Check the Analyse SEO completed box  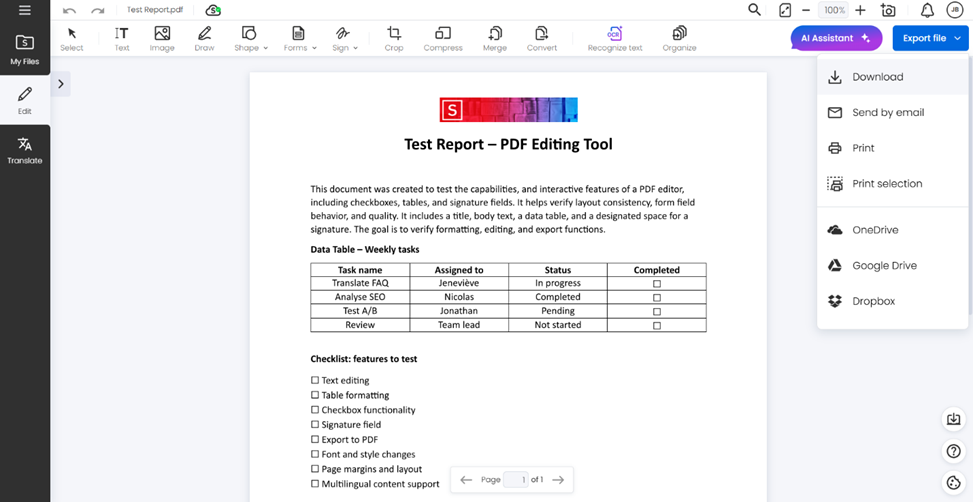click(x=657, y=297)
